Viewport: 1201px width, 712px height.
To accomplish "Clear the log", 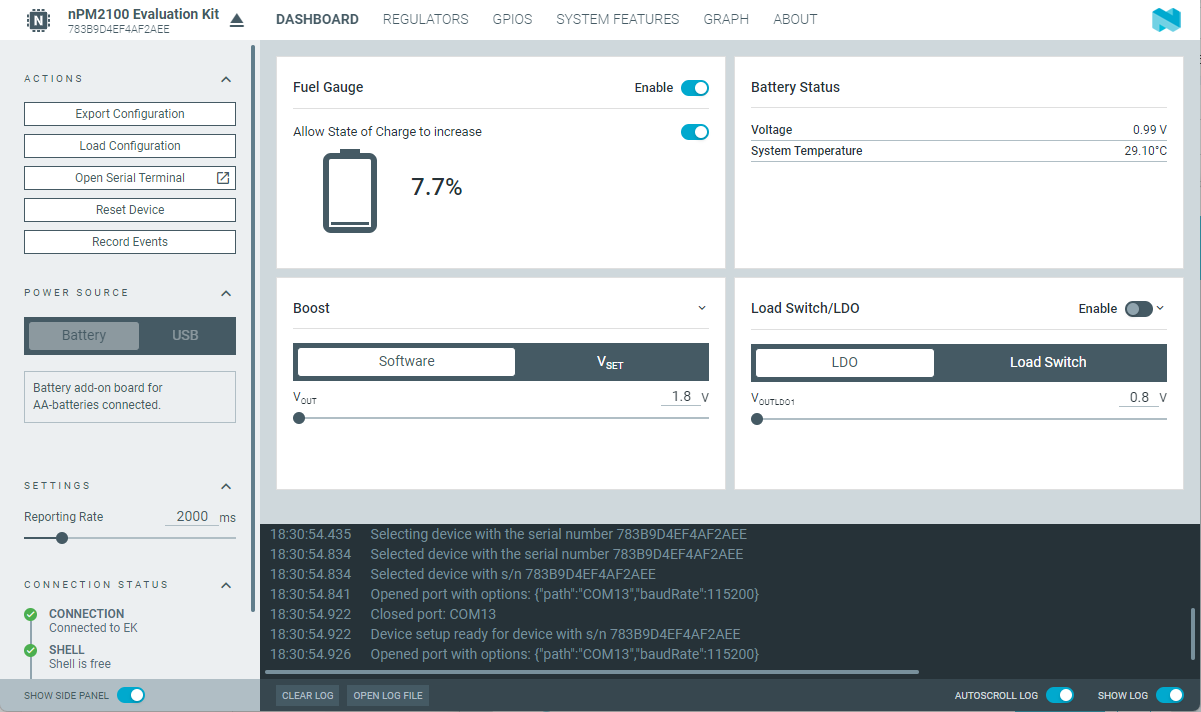I will pyautogui.click(x=308, y=696).
